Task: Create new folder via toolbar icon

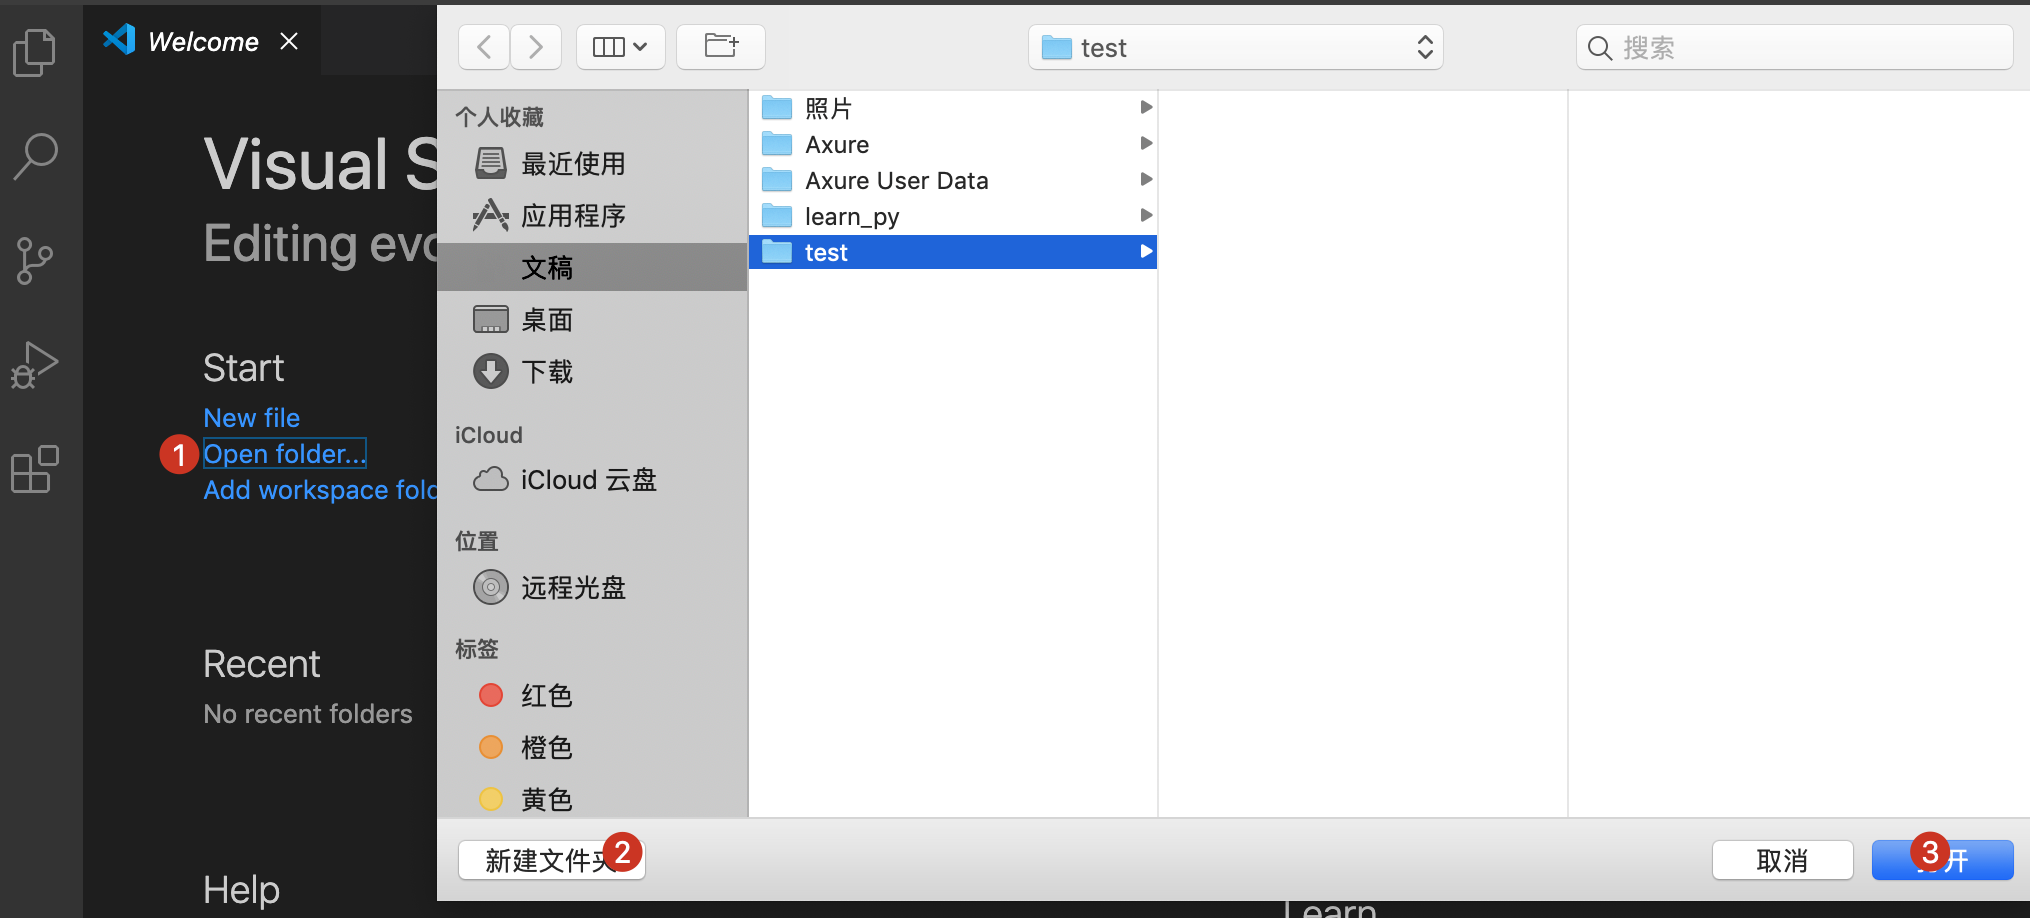Action: 721,47
